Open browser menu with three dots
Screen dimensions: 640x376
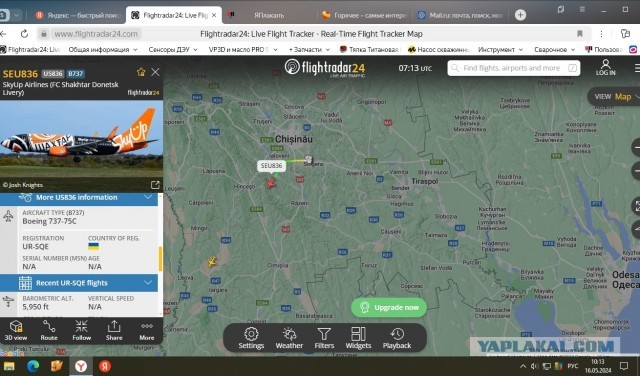pyautogui.click(x=601, y=34)
